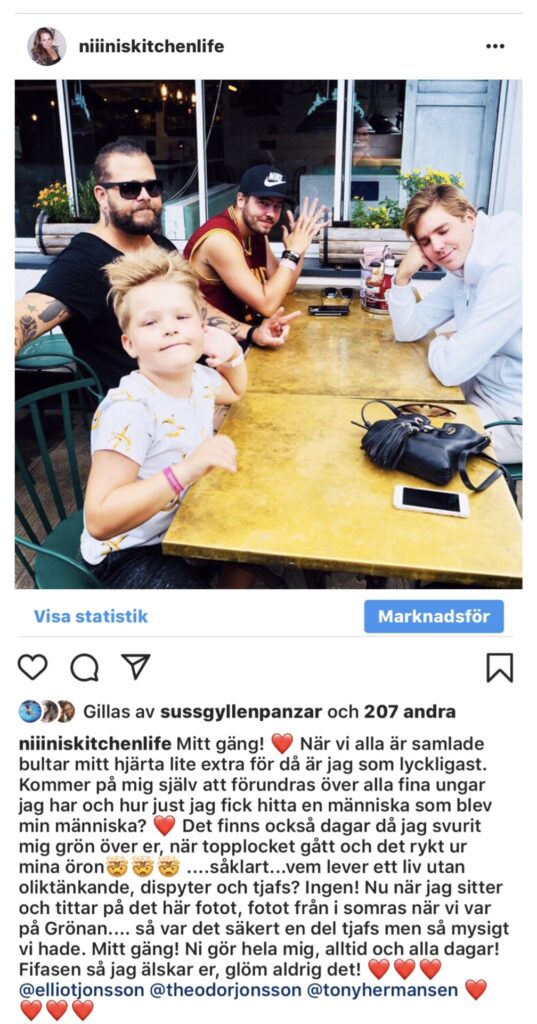Tap niiiniskitchenlife profile picture
The image size is (537, 1024).
click(x=46, y=46)
